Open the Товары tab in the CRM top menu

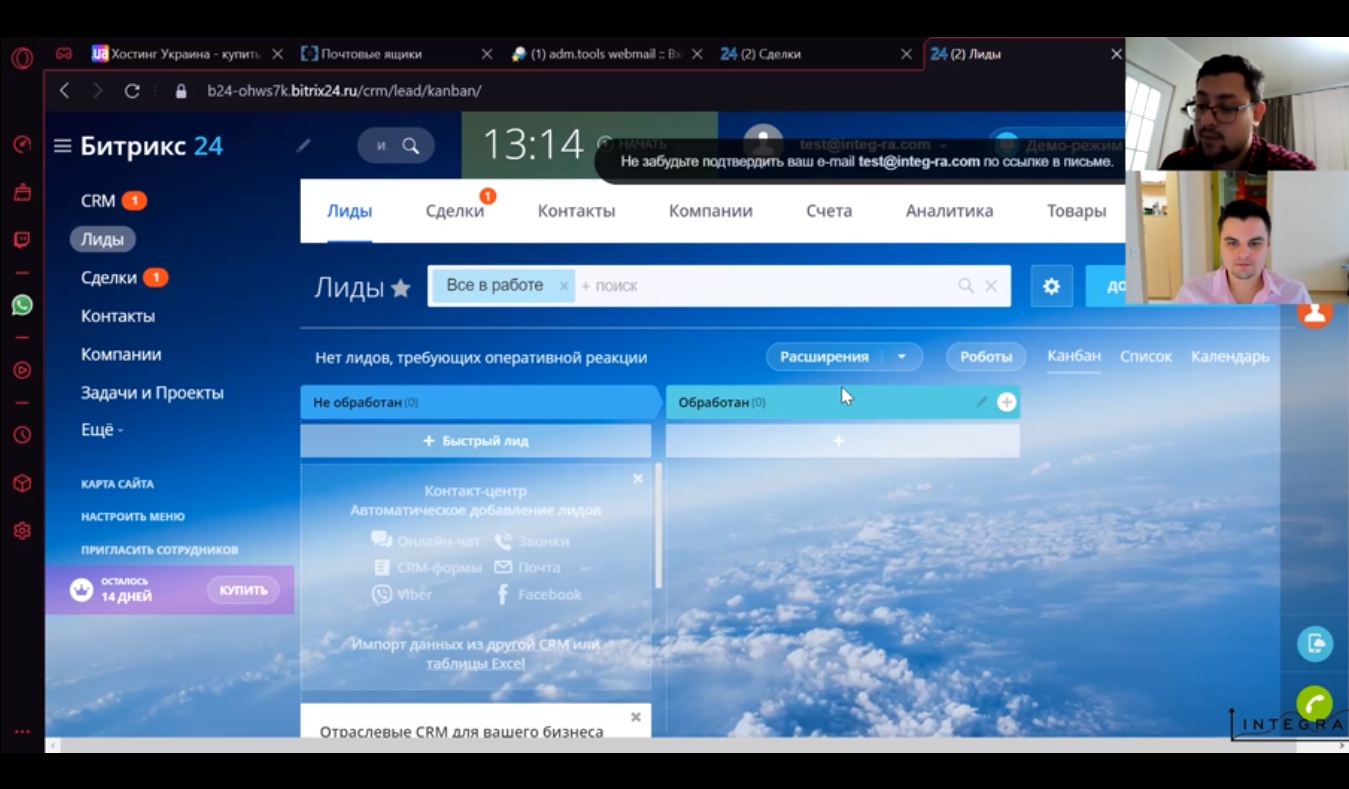(x=1076, y=211)
